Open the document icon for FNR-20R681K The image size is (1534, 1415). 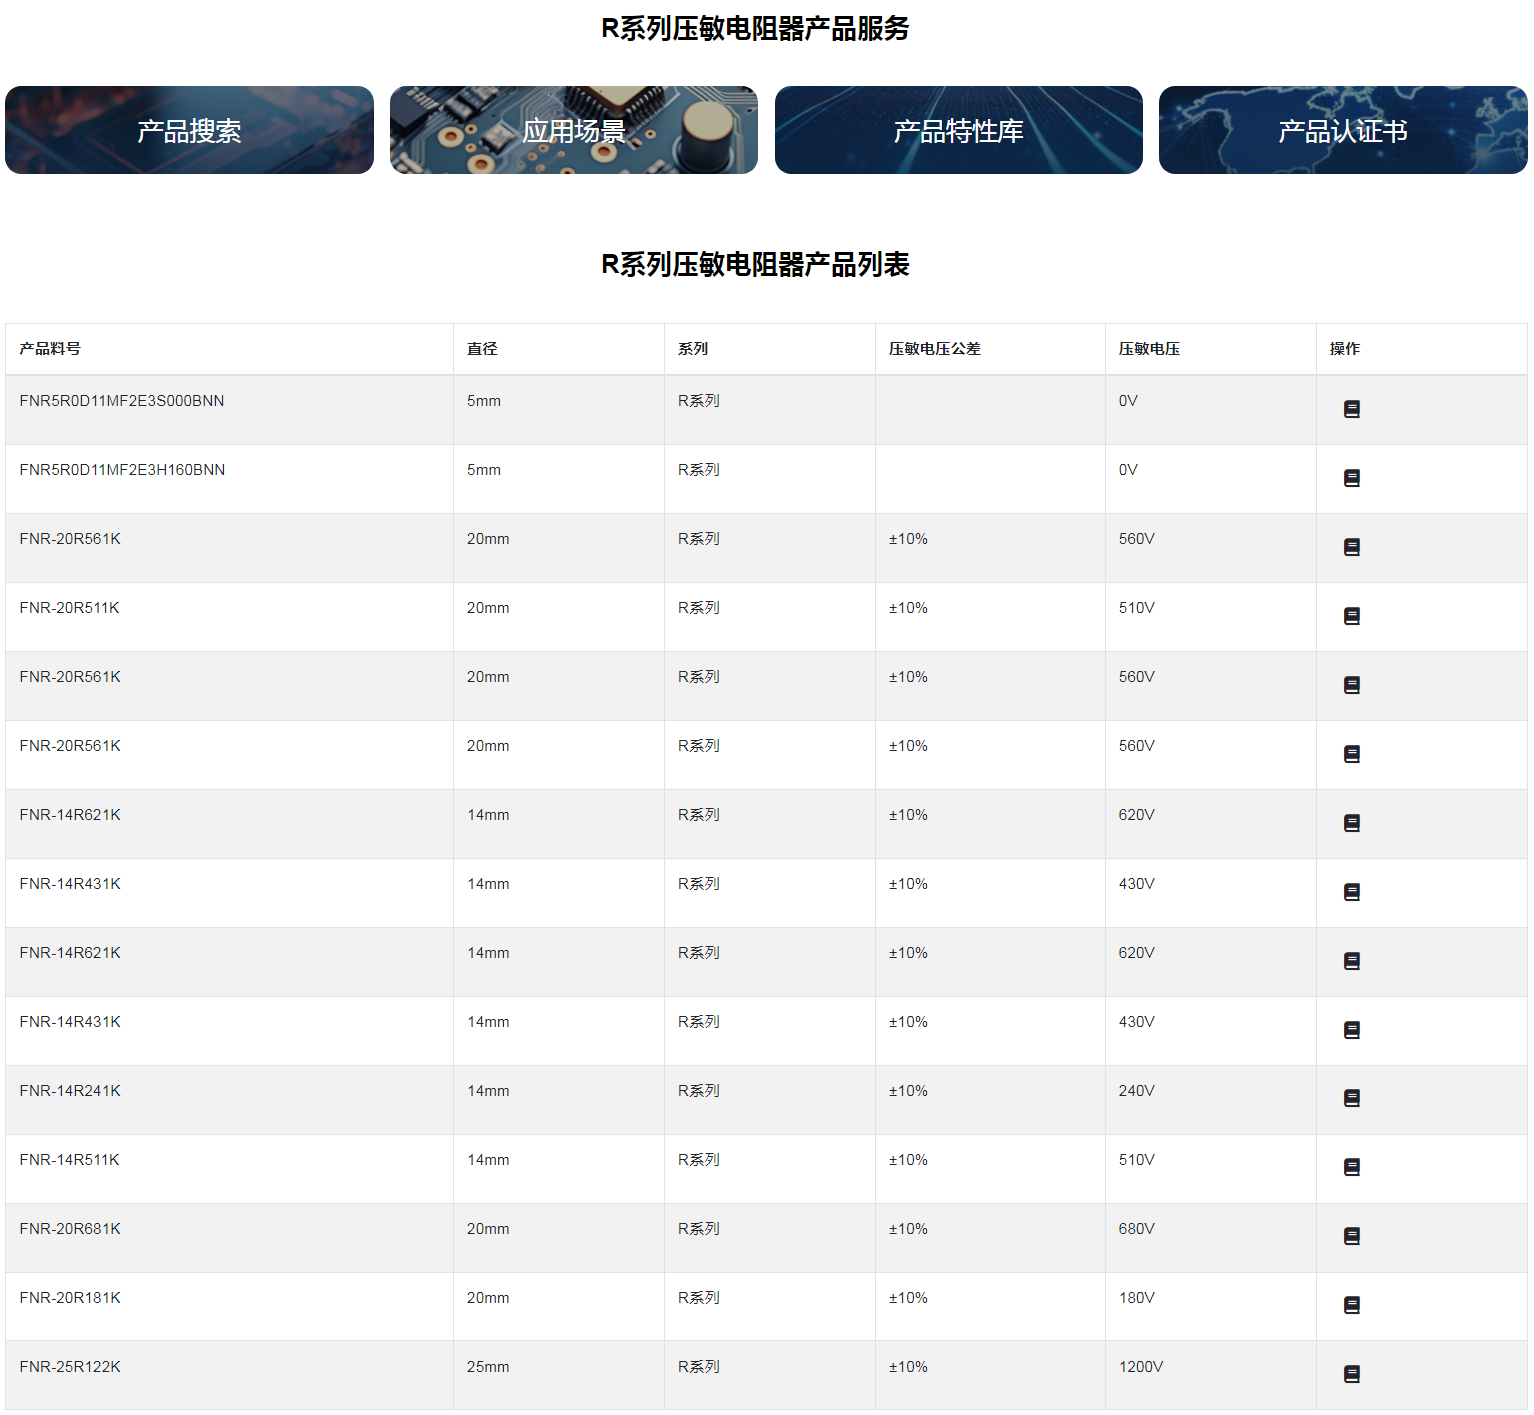pyautogui.click(x=1351, y=1237)
